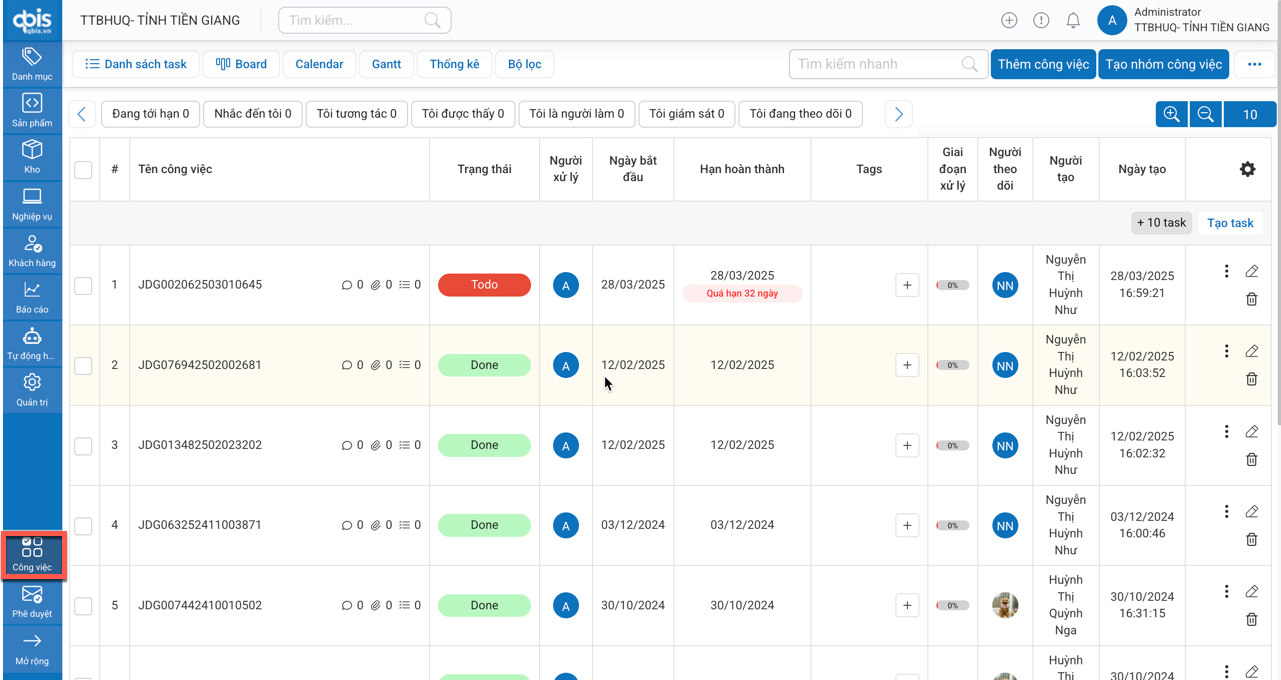
Task: Click the zoom out magnifier button
Action: 1206,114
